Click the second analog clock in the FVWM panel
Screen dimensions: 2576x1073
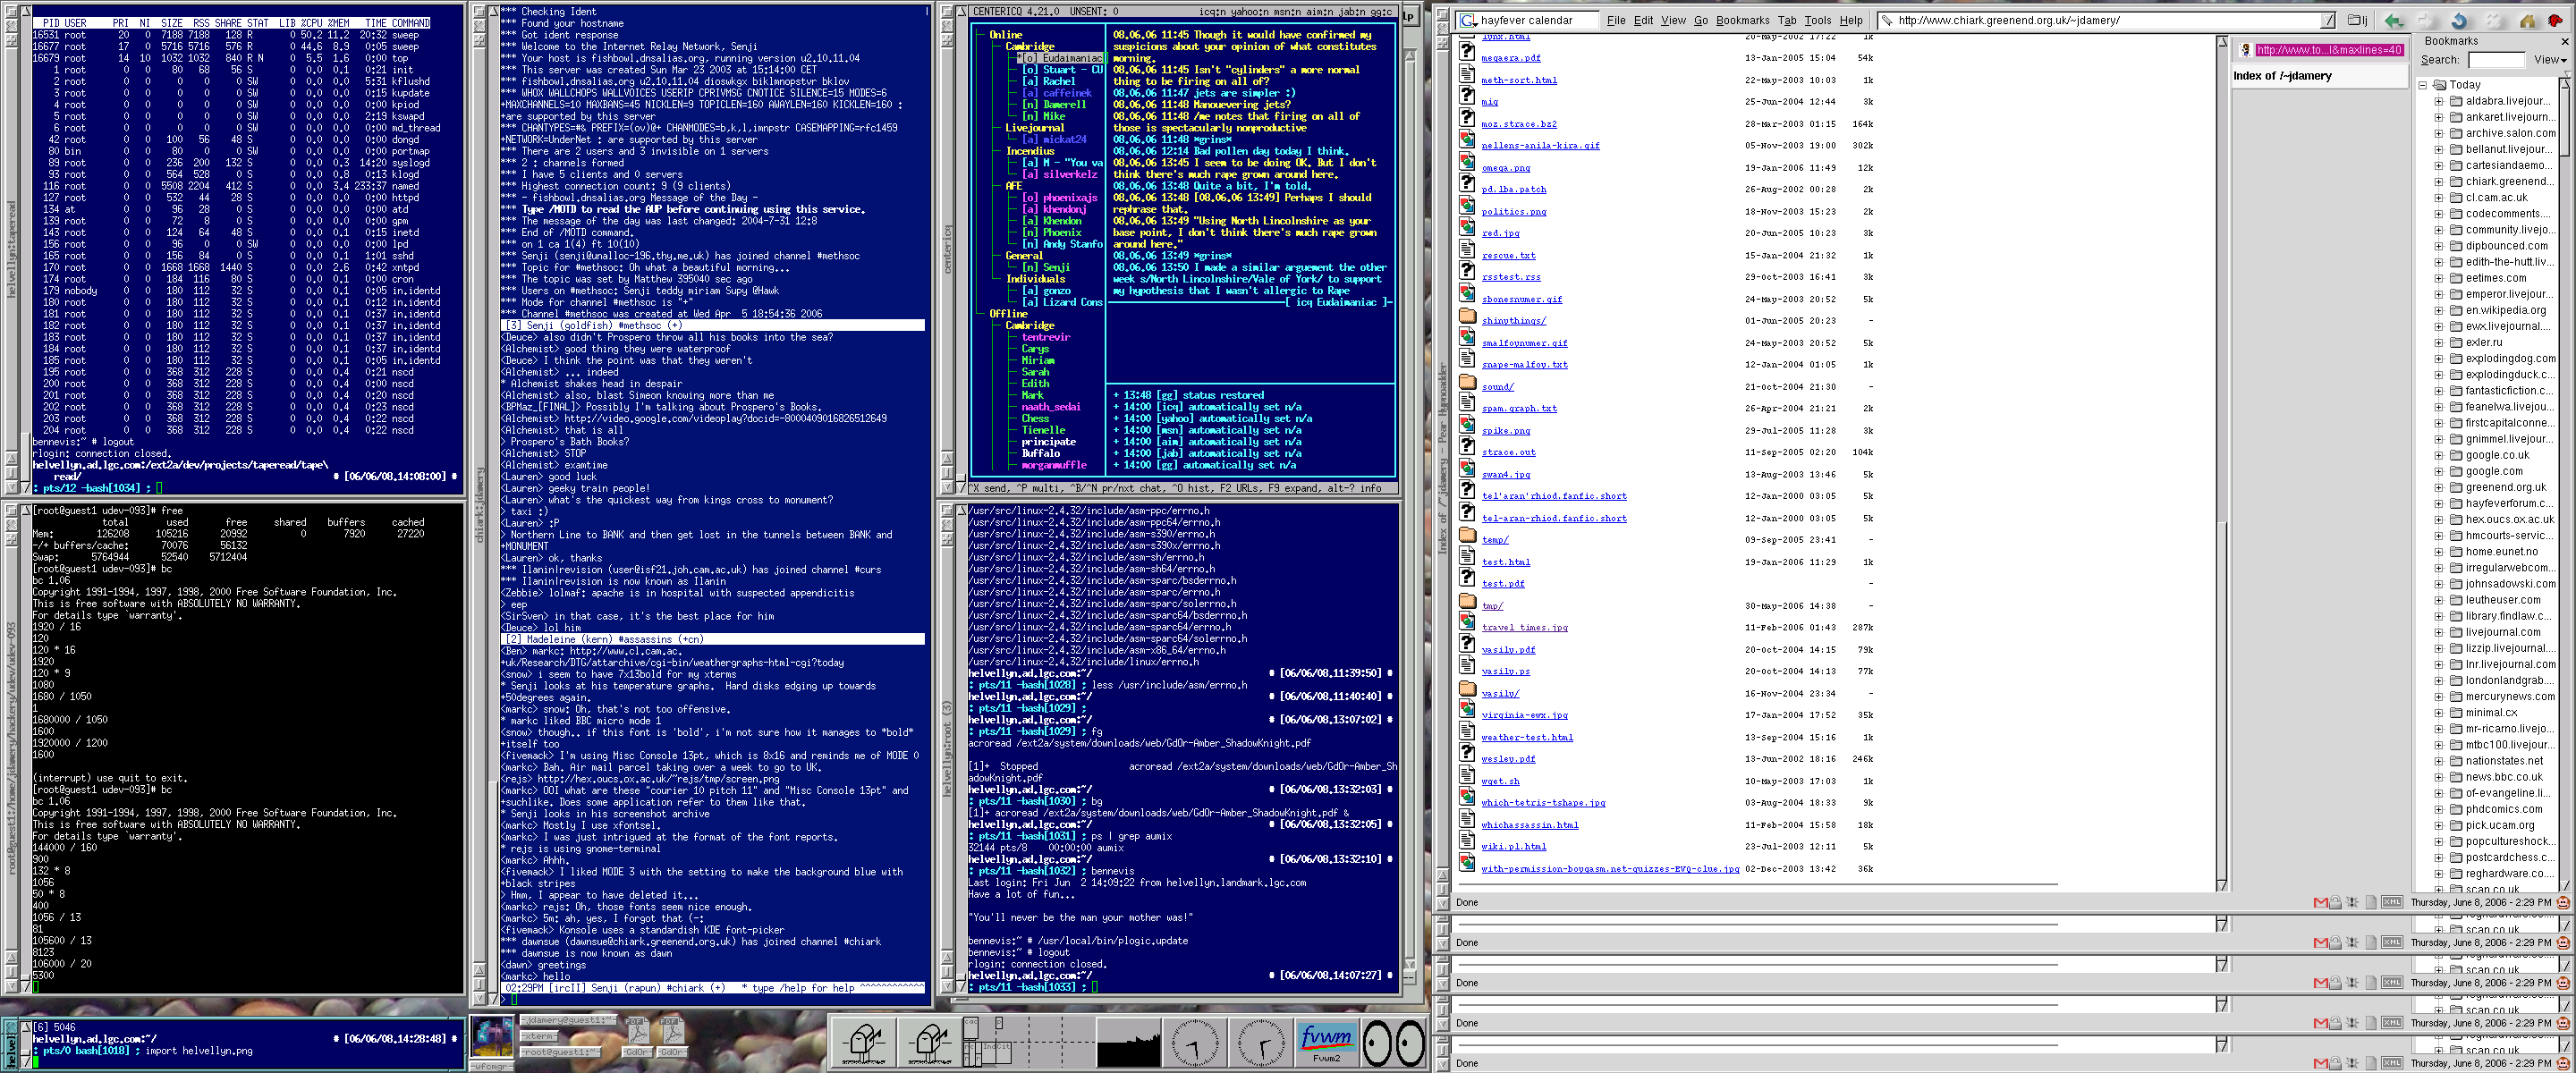coord(1260,1042)
